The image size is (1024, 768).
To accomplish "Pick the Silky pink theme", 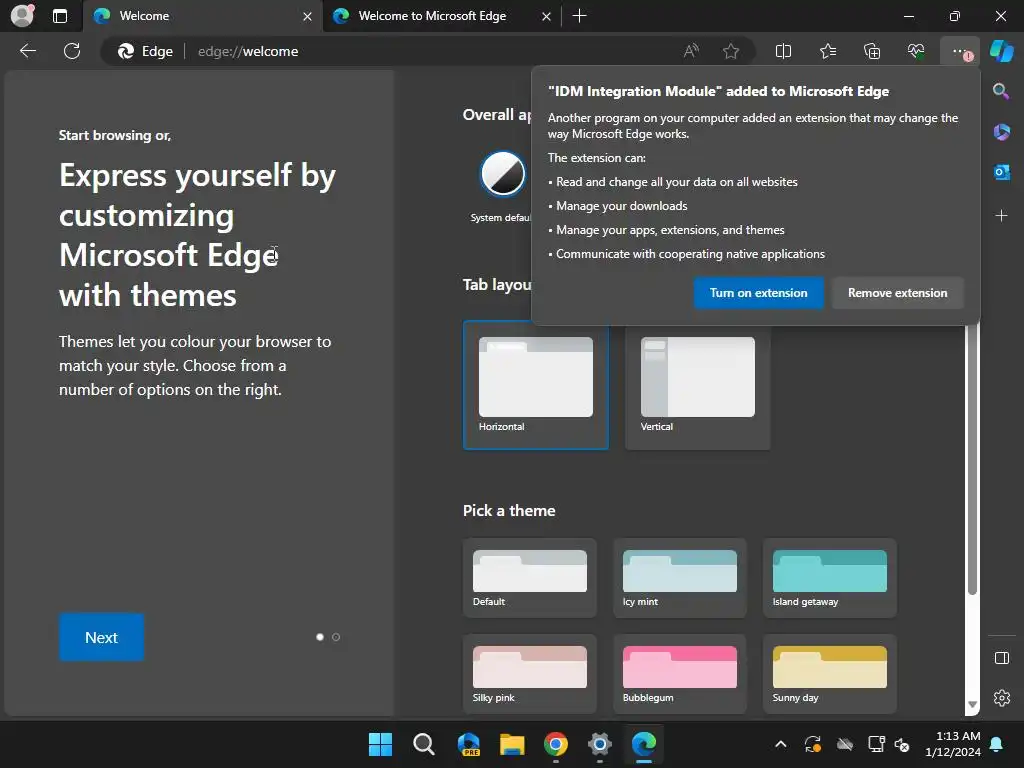I will tap(530, 673).
